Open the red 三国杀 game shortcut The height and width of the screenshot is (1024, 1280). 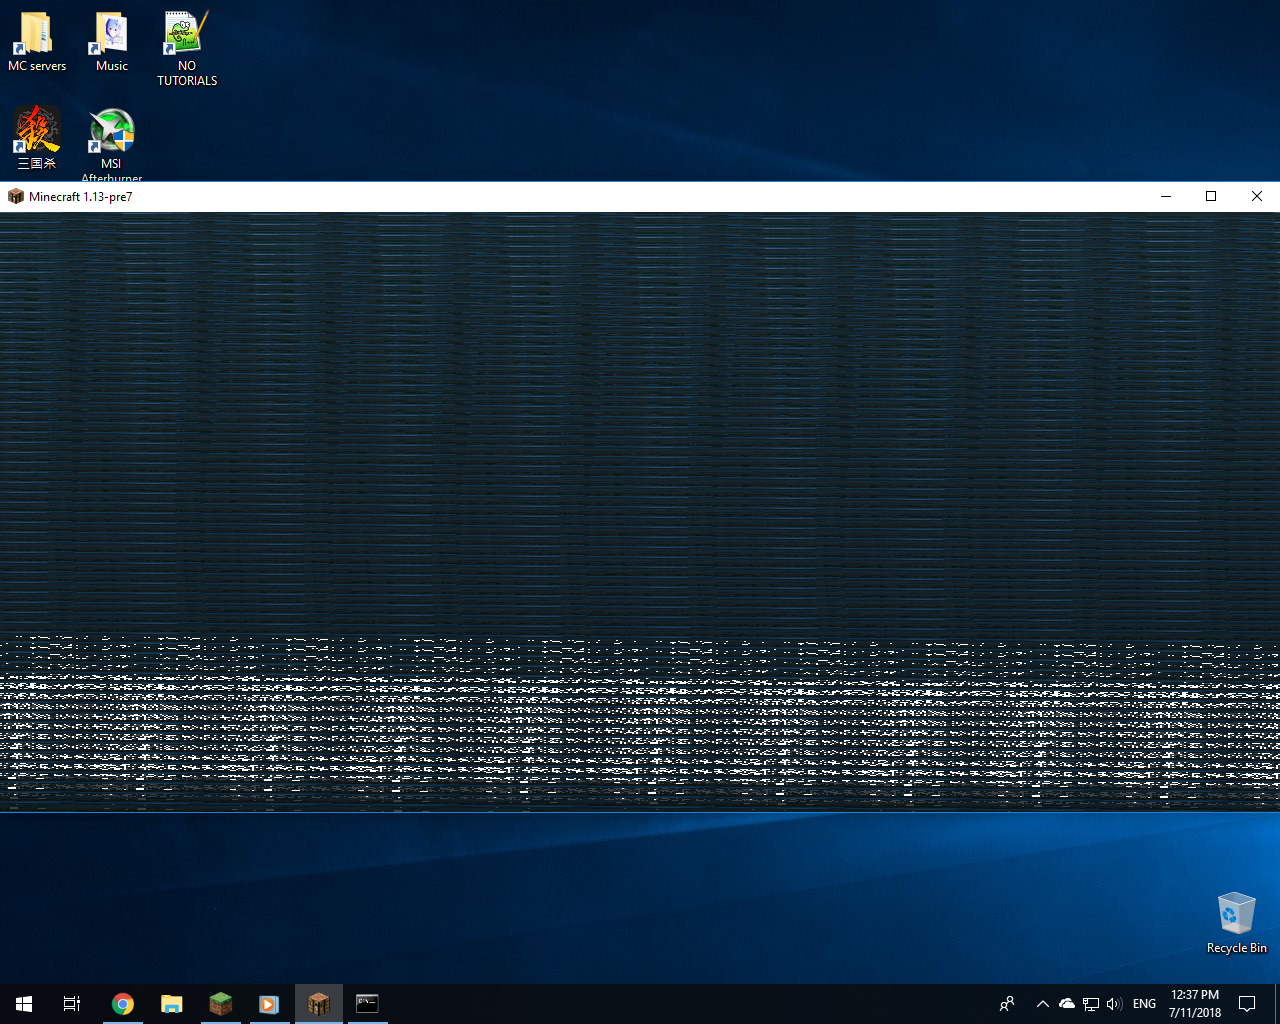[37, 132]
